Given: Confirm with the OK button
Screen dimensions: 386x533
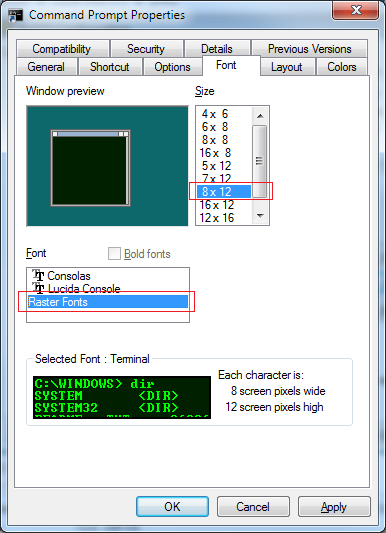Looking at the screenshot, I should (172, 506).
